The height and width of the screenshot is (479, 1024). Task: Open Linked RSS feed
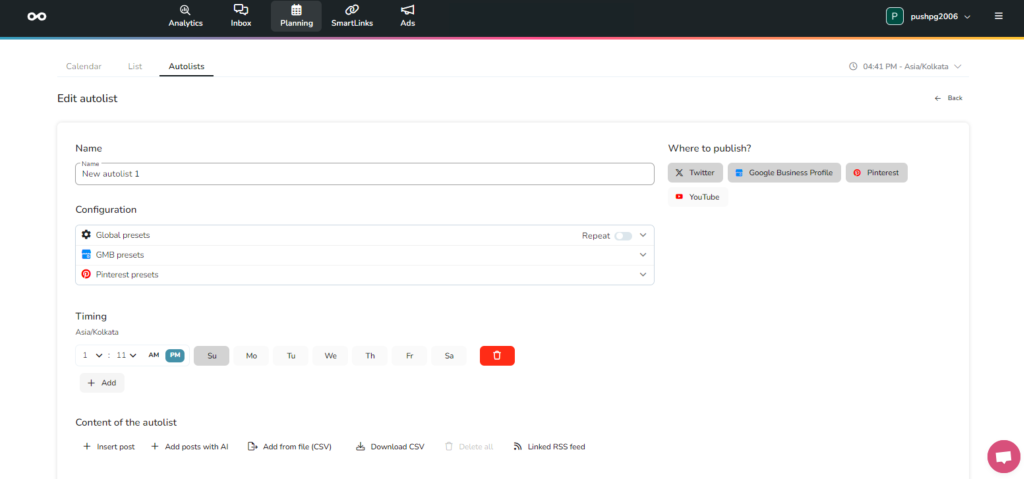549,447
